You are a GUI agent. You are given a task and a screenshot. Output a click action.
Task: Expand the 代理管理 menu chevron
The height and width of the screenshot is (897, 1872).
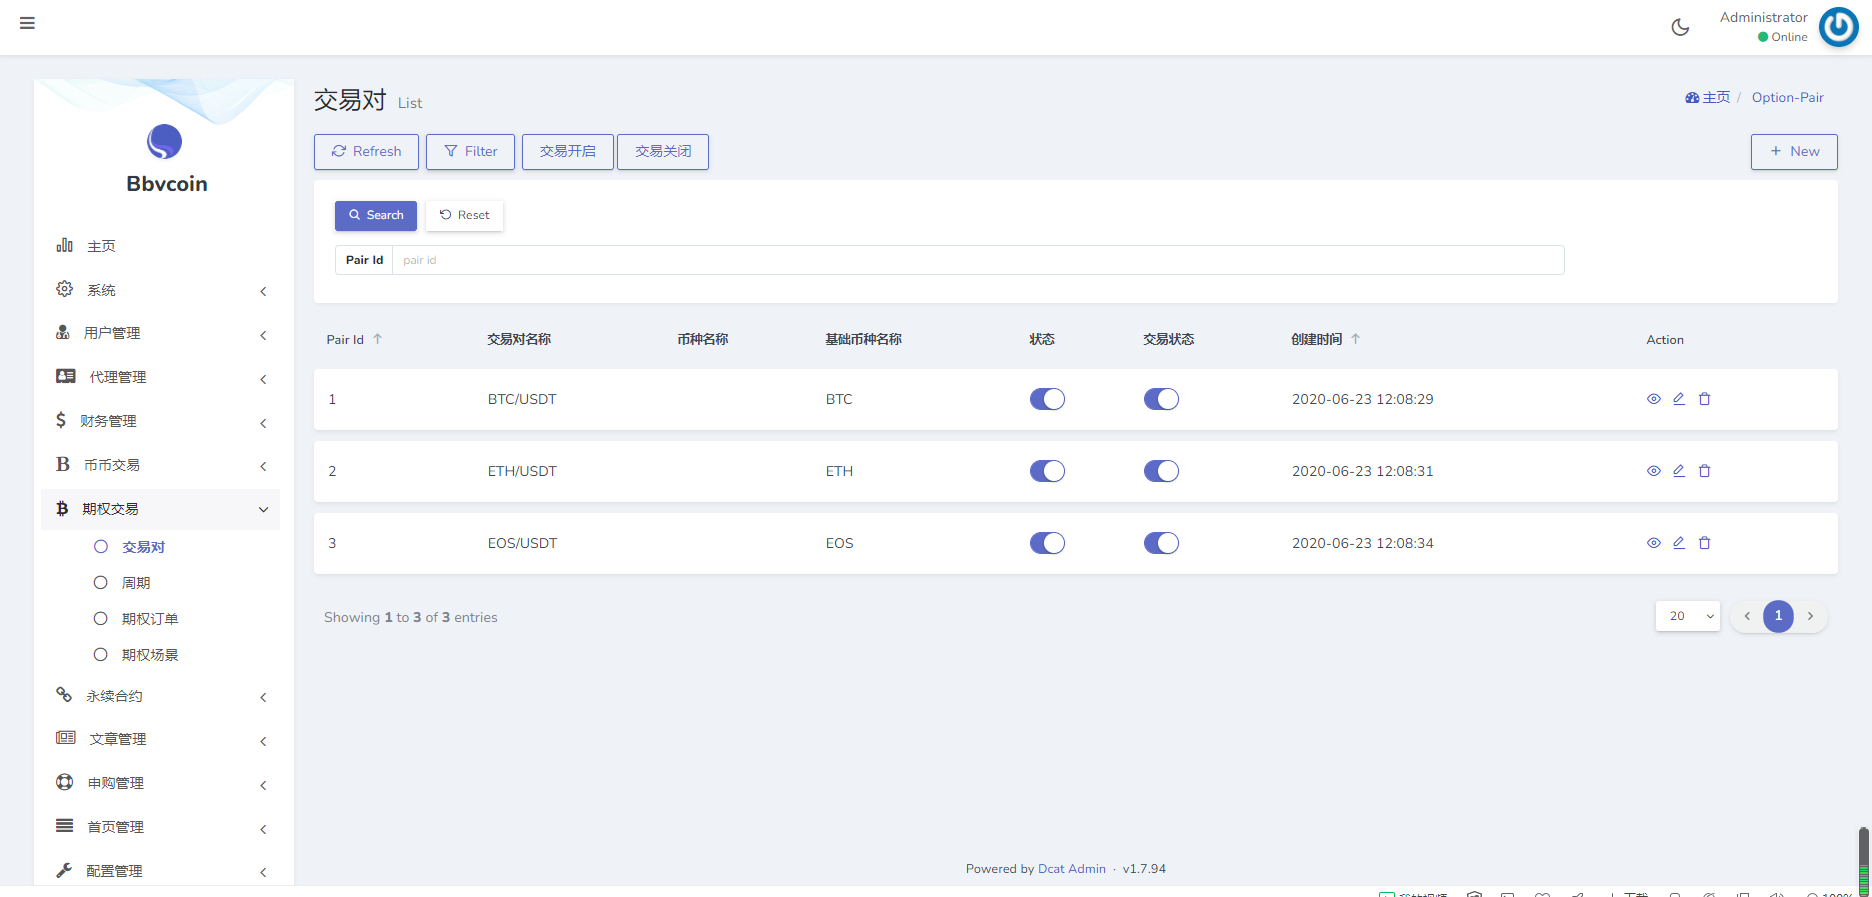click(263, 379)
